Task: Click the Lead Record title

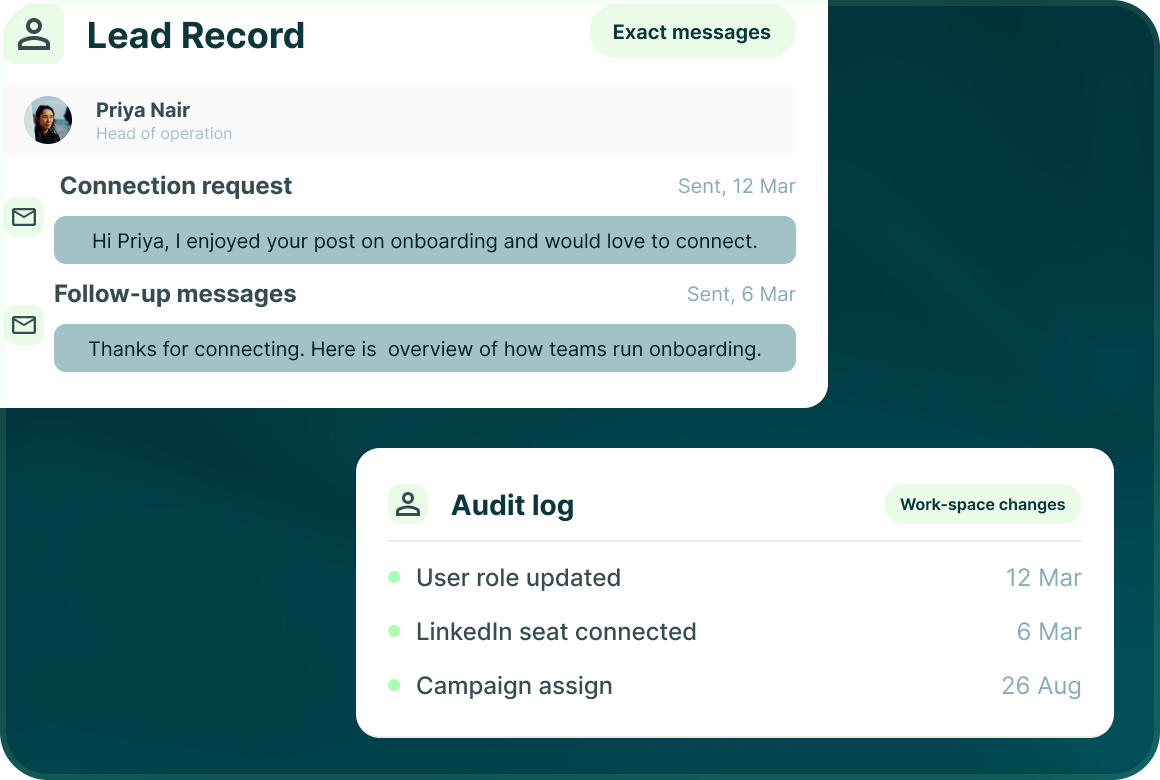Action: click(x=195, y=36)
